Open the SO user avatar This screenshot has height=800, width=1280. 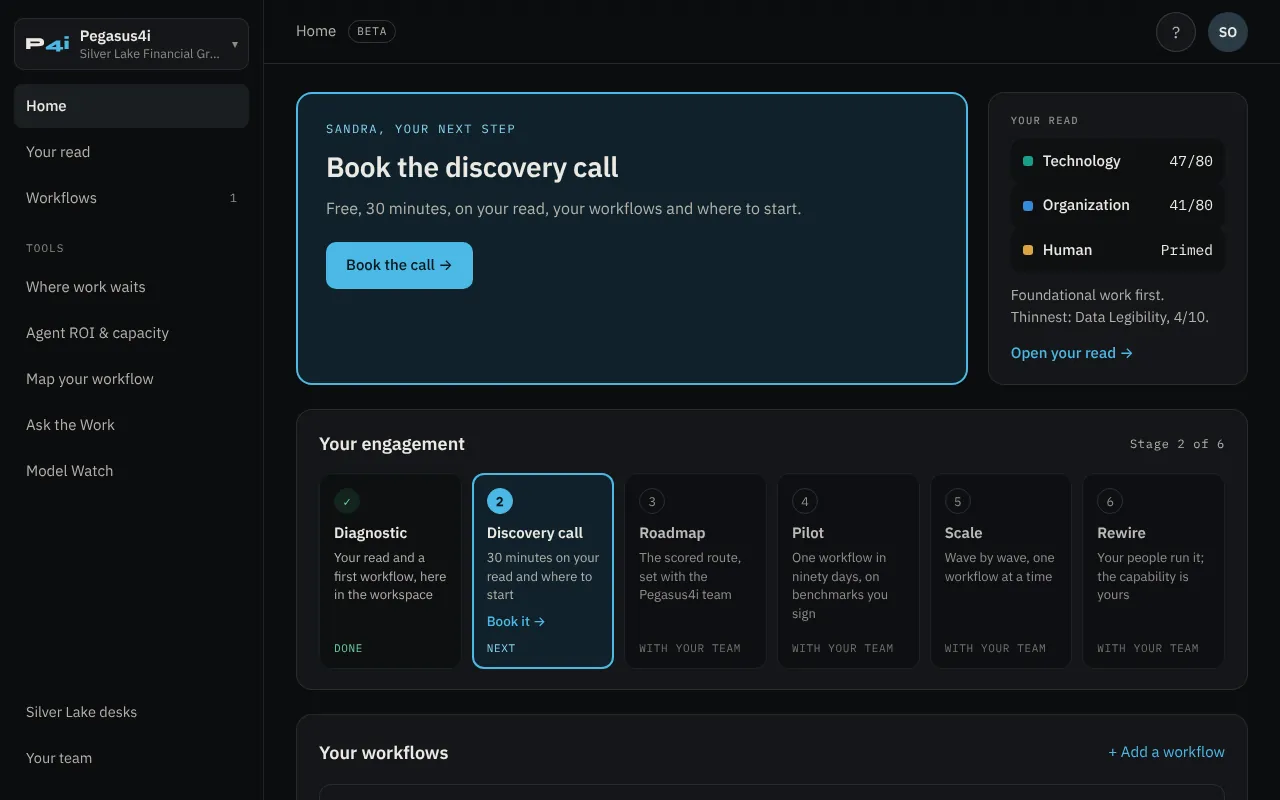(1228, 32)
